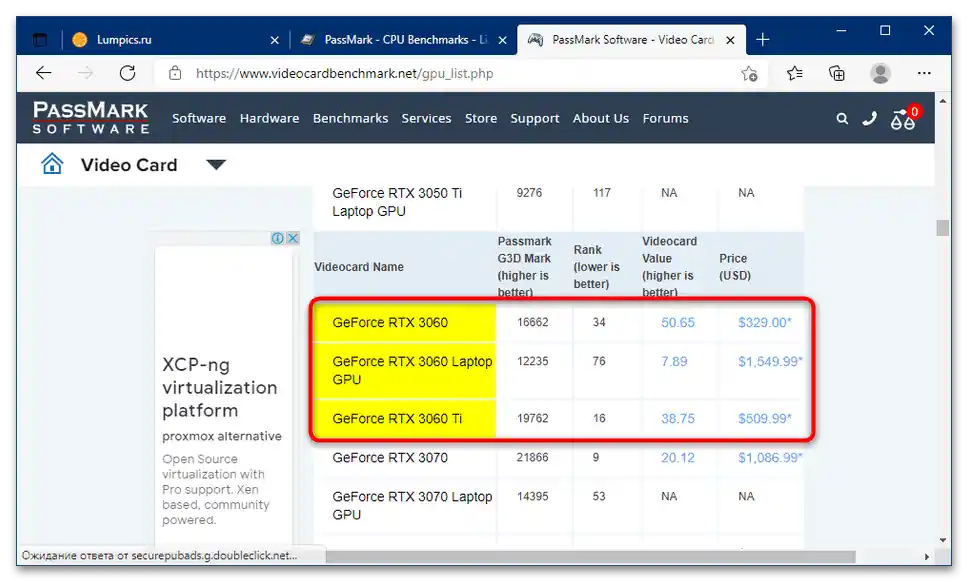Viewport: 968px width, 582px height.
Task: Open GeForce RTX 3070 entry
Action: (x=390, y=457)
